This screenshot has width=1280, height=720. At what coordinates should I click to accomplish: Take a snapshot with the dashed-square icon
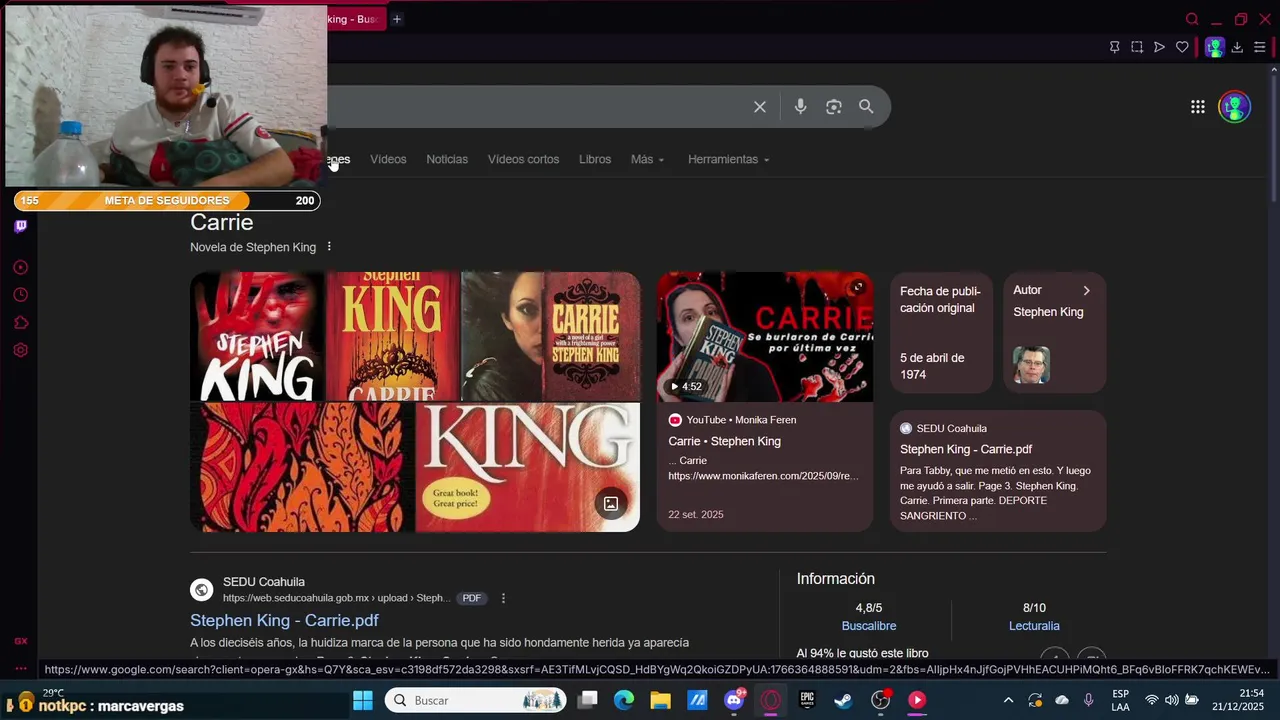pyautogui.click(x=1137, y=47)
